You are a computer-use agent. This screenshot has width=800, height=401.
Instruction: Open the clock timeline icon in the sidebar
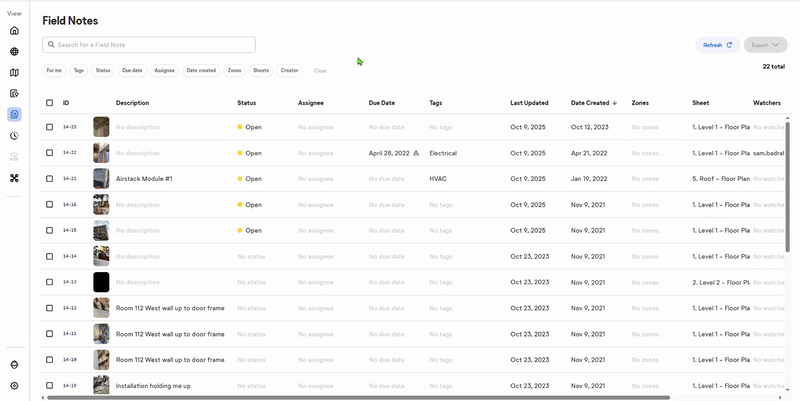(x=14, y=136)
